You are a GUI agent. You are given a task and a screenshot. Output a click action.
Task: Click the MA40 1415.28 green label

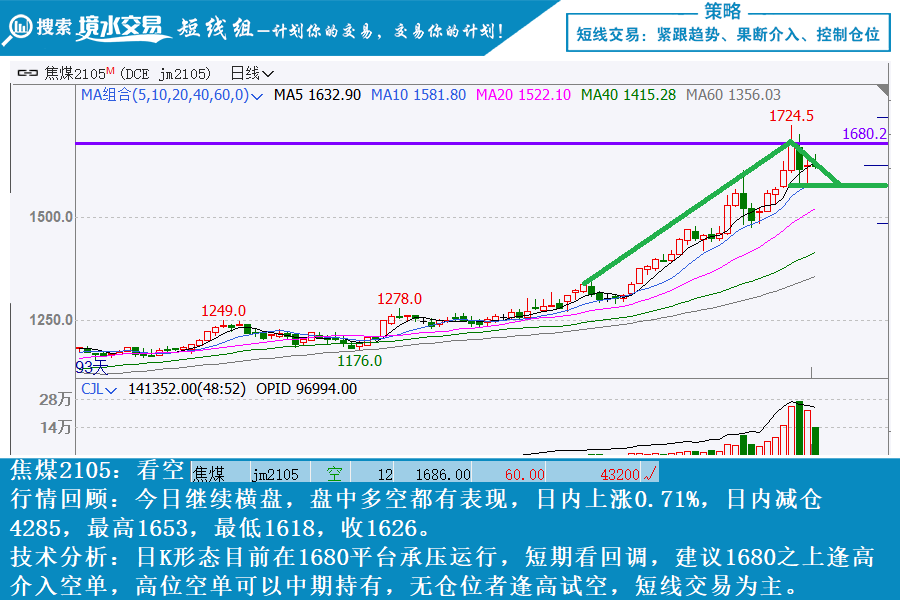(x=628, y=95)
